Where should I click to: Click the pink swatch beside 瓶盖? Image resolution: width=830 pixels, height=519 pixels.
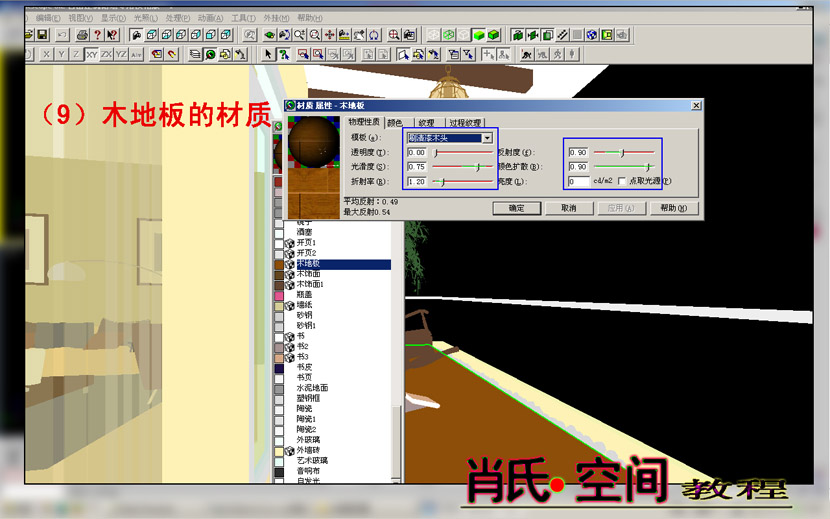279,295
